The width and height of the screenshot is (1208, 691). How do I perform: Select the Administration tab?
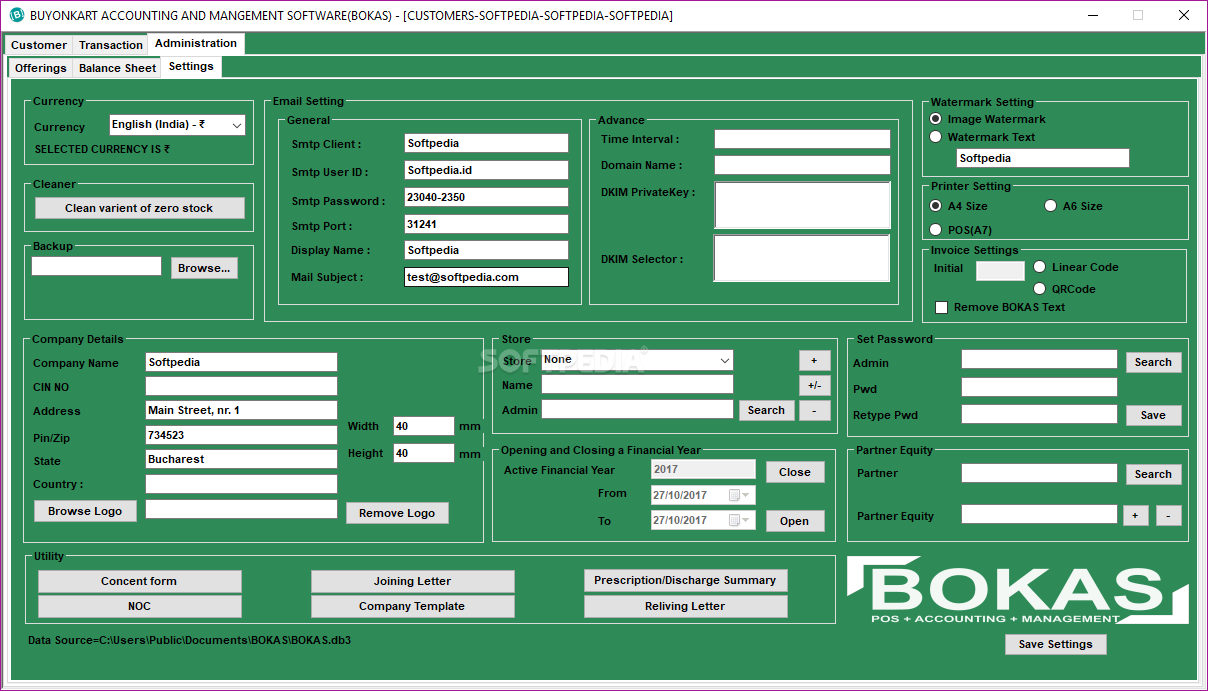(x=196, y=43)
